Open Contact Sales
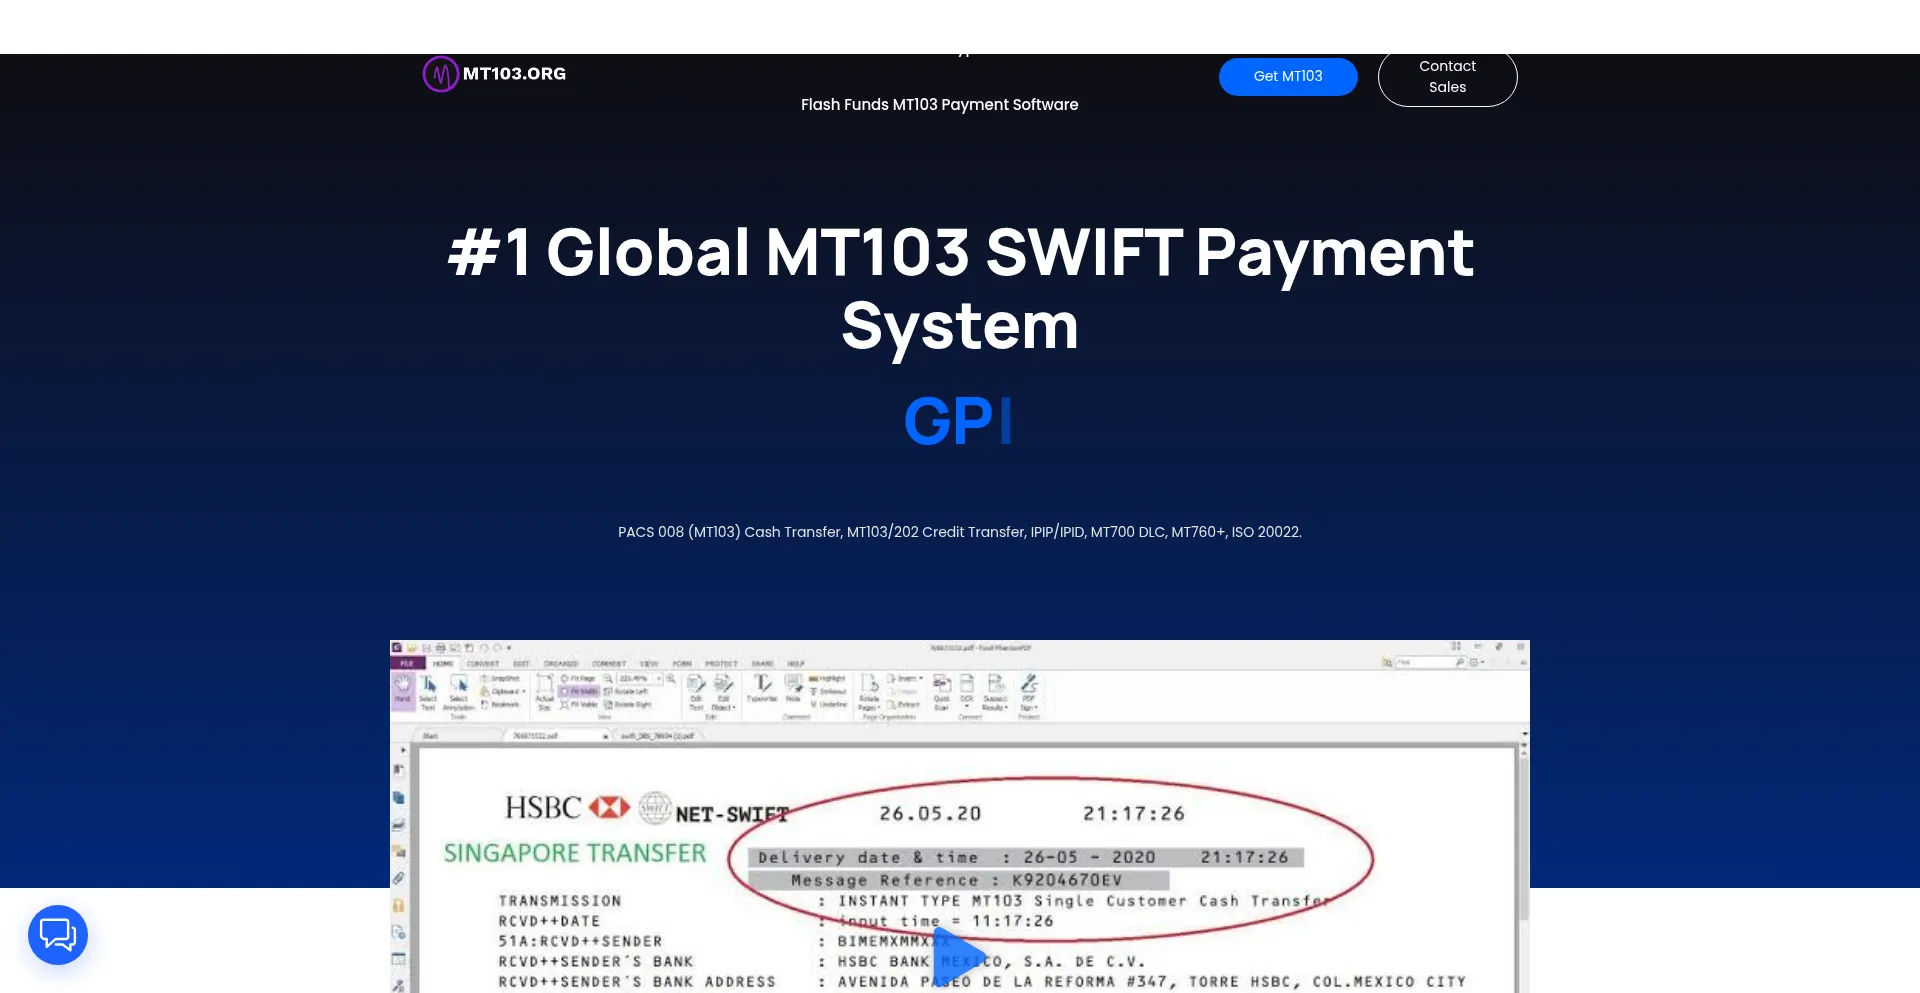Image resolution: width=1920 pixels, height=993 pixels. click(x=1447, y=76)
